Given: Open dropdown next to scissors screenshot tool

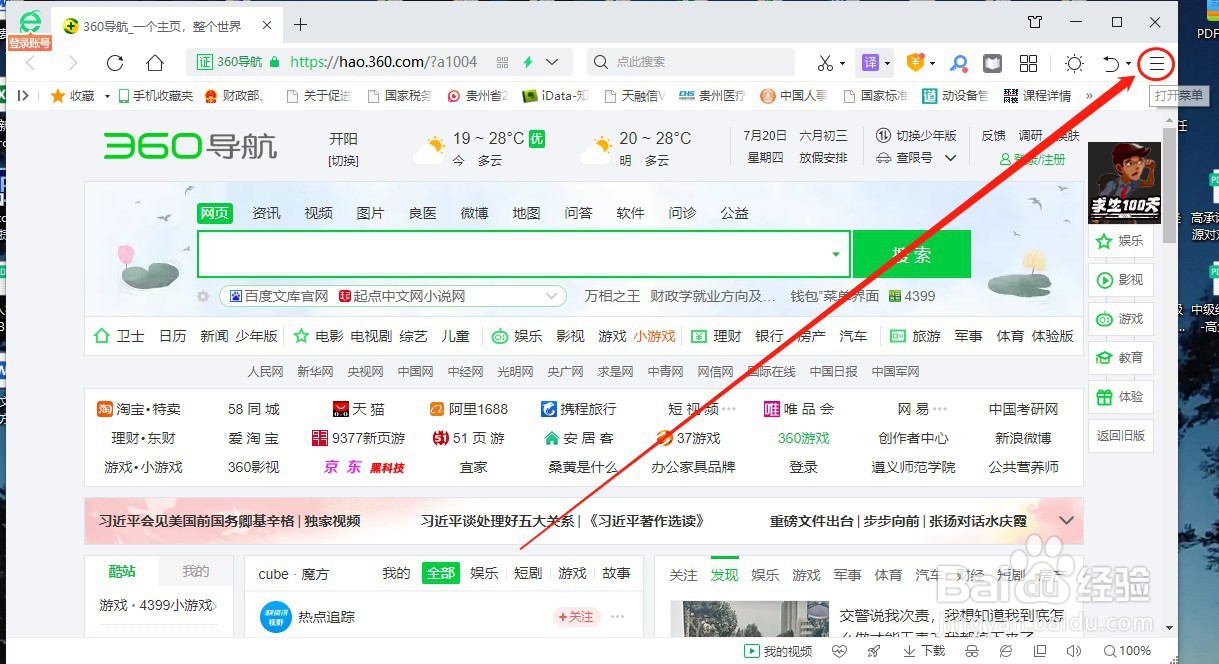Looking at the screenshot, I should (843, 64).
